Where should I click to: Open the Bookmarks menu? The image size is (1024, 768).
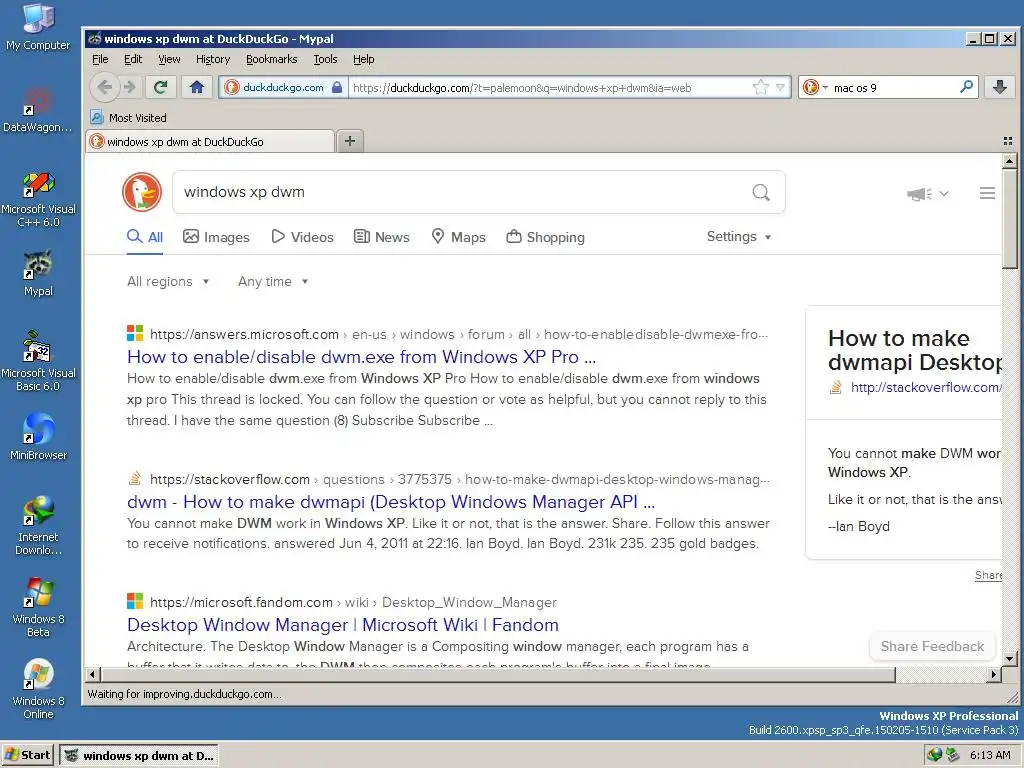pyautogui.click(x=271, y=59)
